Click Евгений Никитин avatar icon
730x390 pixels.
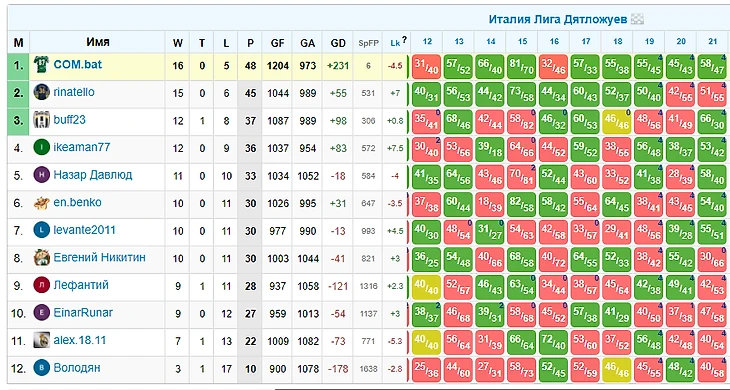[x=41, y=257]
